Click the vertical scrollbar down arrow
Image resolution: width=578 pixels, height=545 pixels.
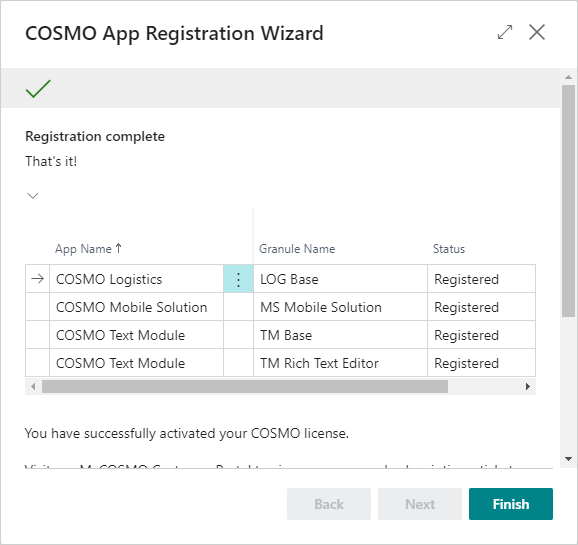(x=568, y=459)
